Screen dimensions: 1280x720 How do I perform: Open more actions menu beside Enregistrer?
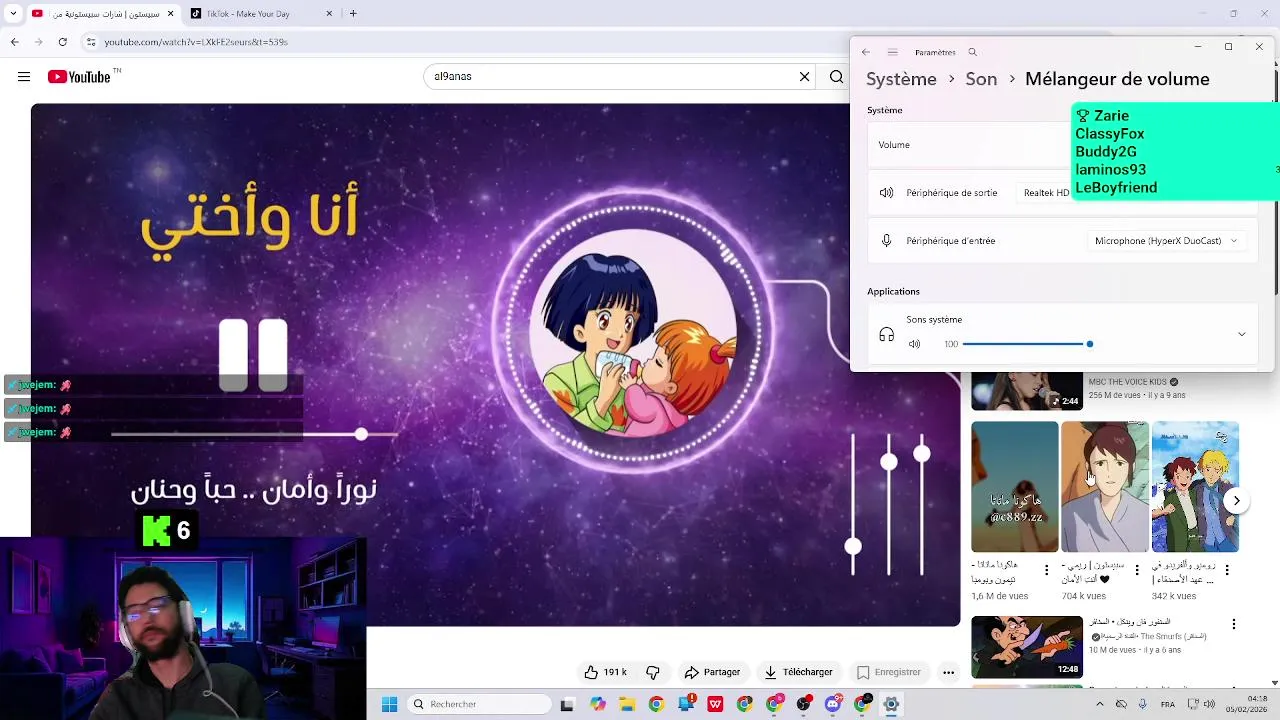coord(948,672)
